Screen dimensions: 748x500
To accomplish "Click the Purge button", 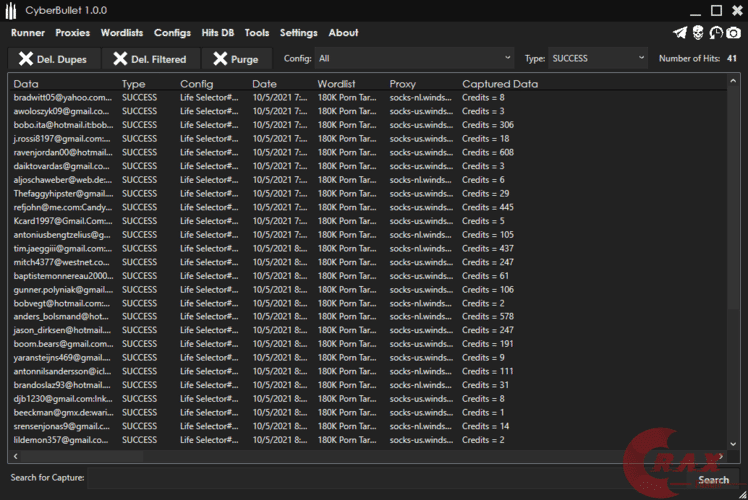I will point(237,59).
